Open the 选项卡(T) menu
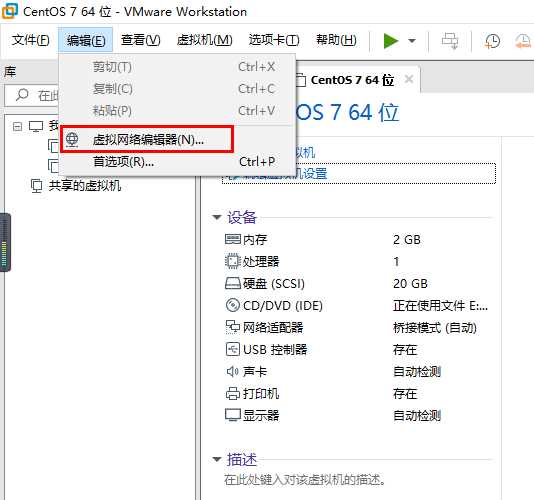Image resolution: width=534 pixels, height=500 pixels. (274, 40)
